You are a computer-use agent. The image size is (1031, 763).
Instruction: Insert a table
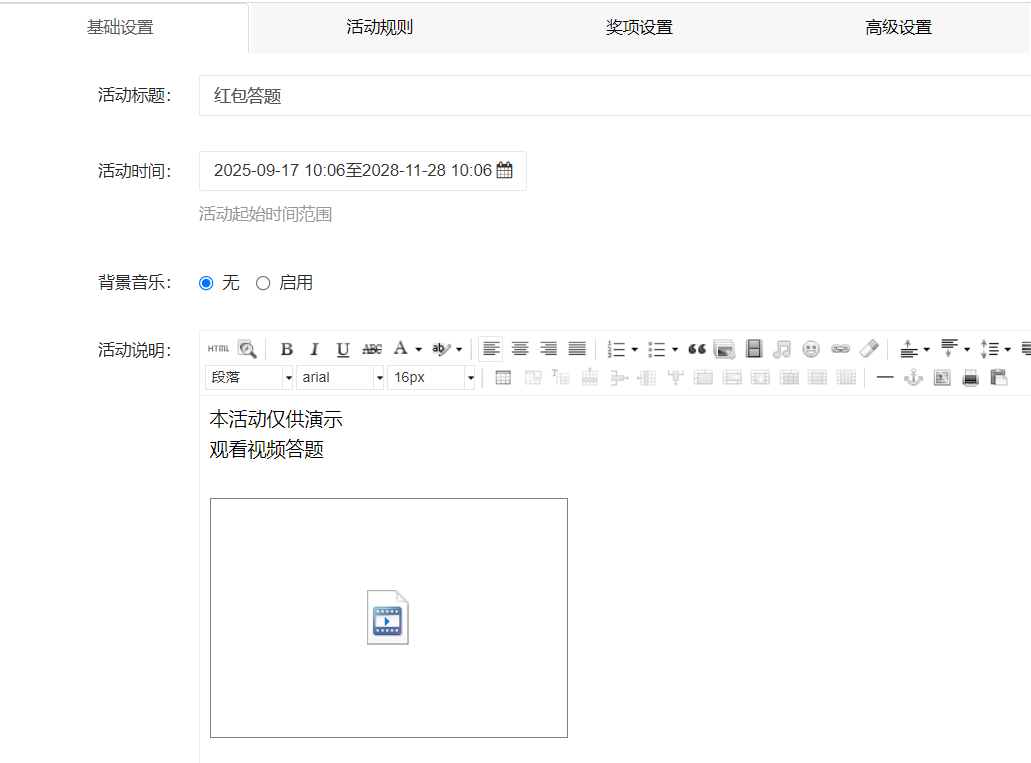[x=503, y=378]
